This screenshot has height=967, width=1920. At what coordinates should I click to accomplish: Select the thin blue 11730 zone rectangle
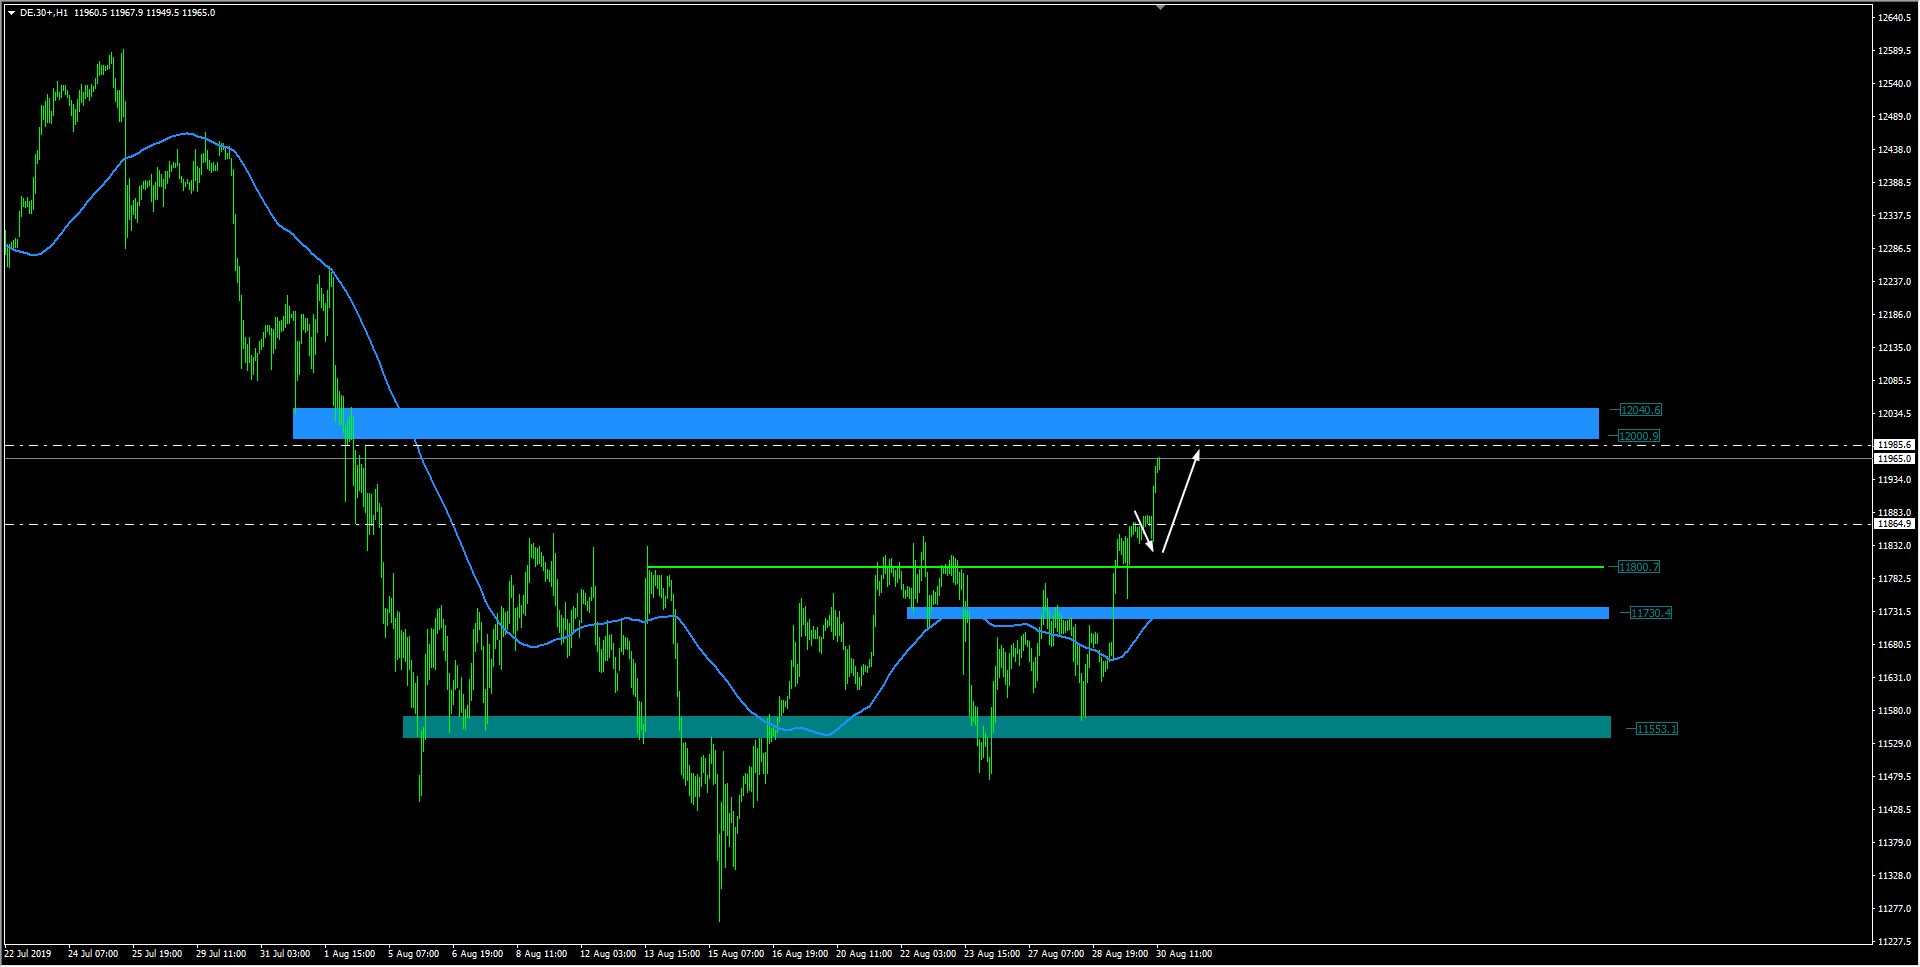(x=1257, y=613)
